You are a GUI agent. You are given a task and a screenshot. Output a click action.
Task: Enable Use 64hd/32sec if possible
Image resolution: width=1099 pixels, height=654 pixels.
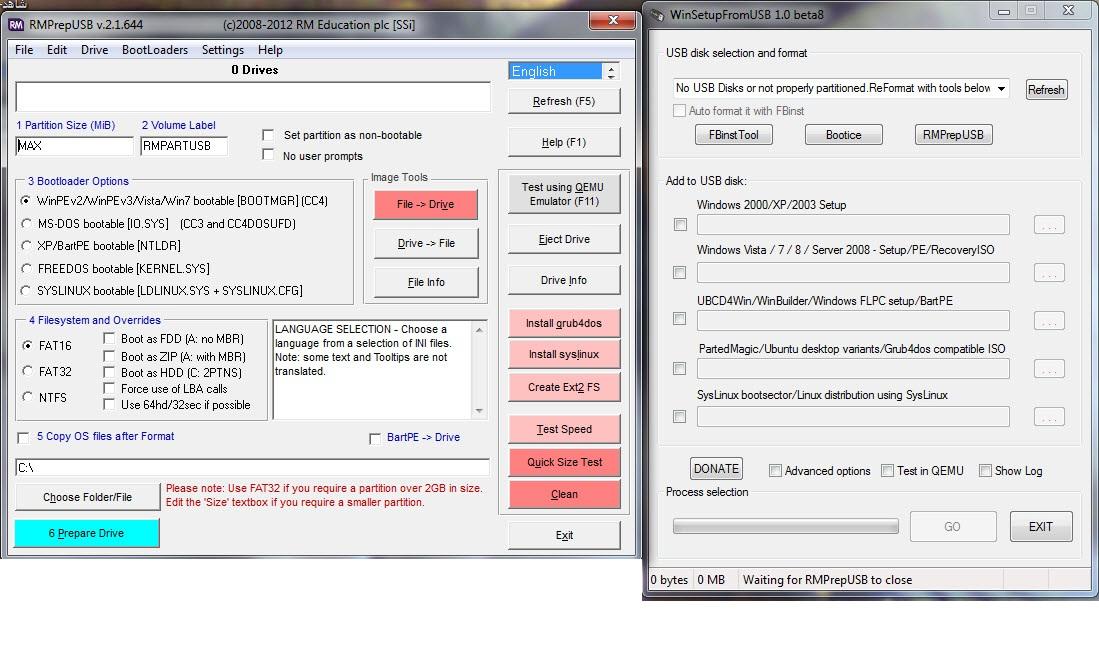109,404
